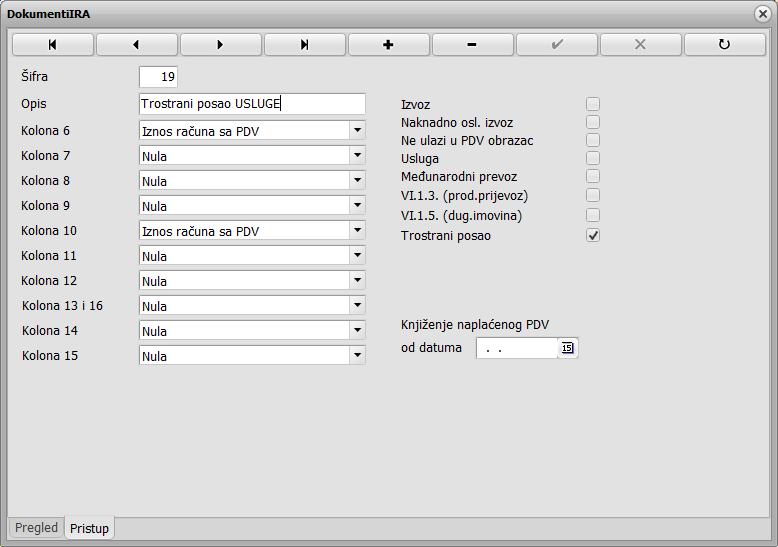Expand the Kolona 12 dropdown
The width and height of the screenshot is (778, 547).
coord(357,280)
